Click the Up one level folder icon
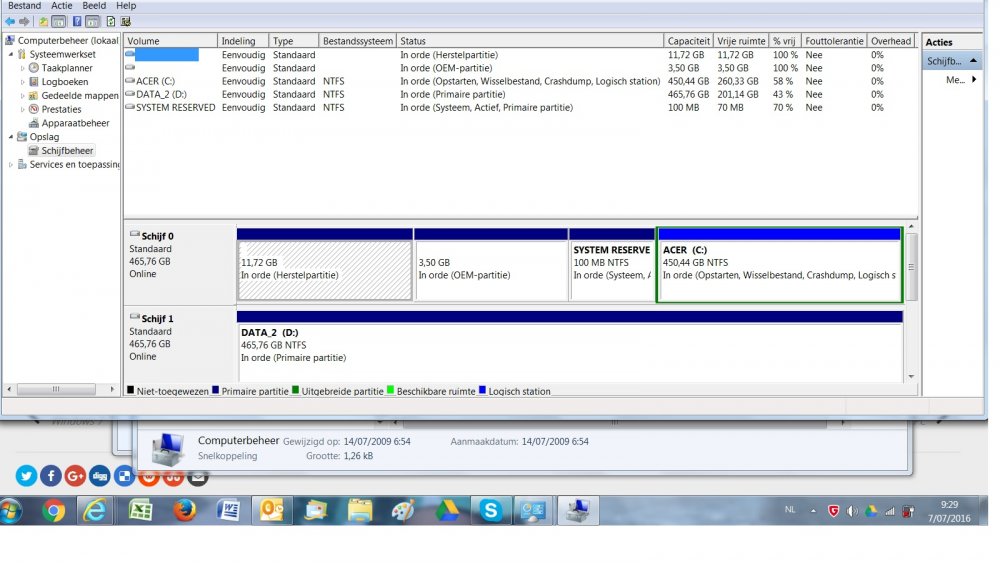The width and height of the screenshot is (1000, 563). click(43, 21)
